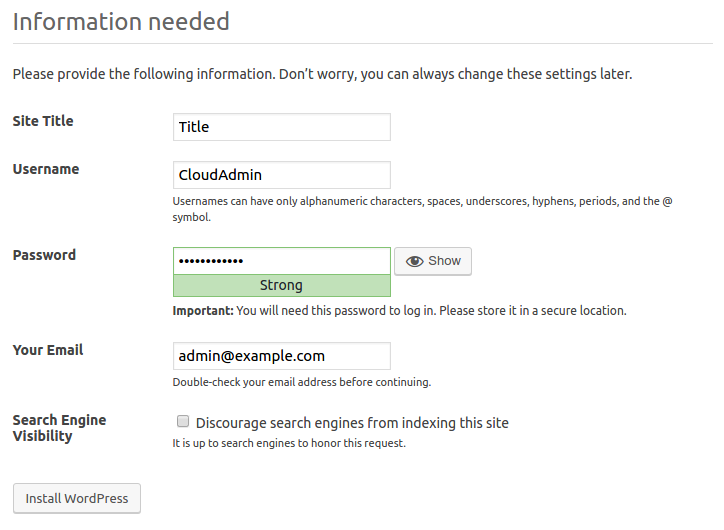Toggle password visibility with the Show button
This screenshot has width=724, height=530.
coord(433,261)
